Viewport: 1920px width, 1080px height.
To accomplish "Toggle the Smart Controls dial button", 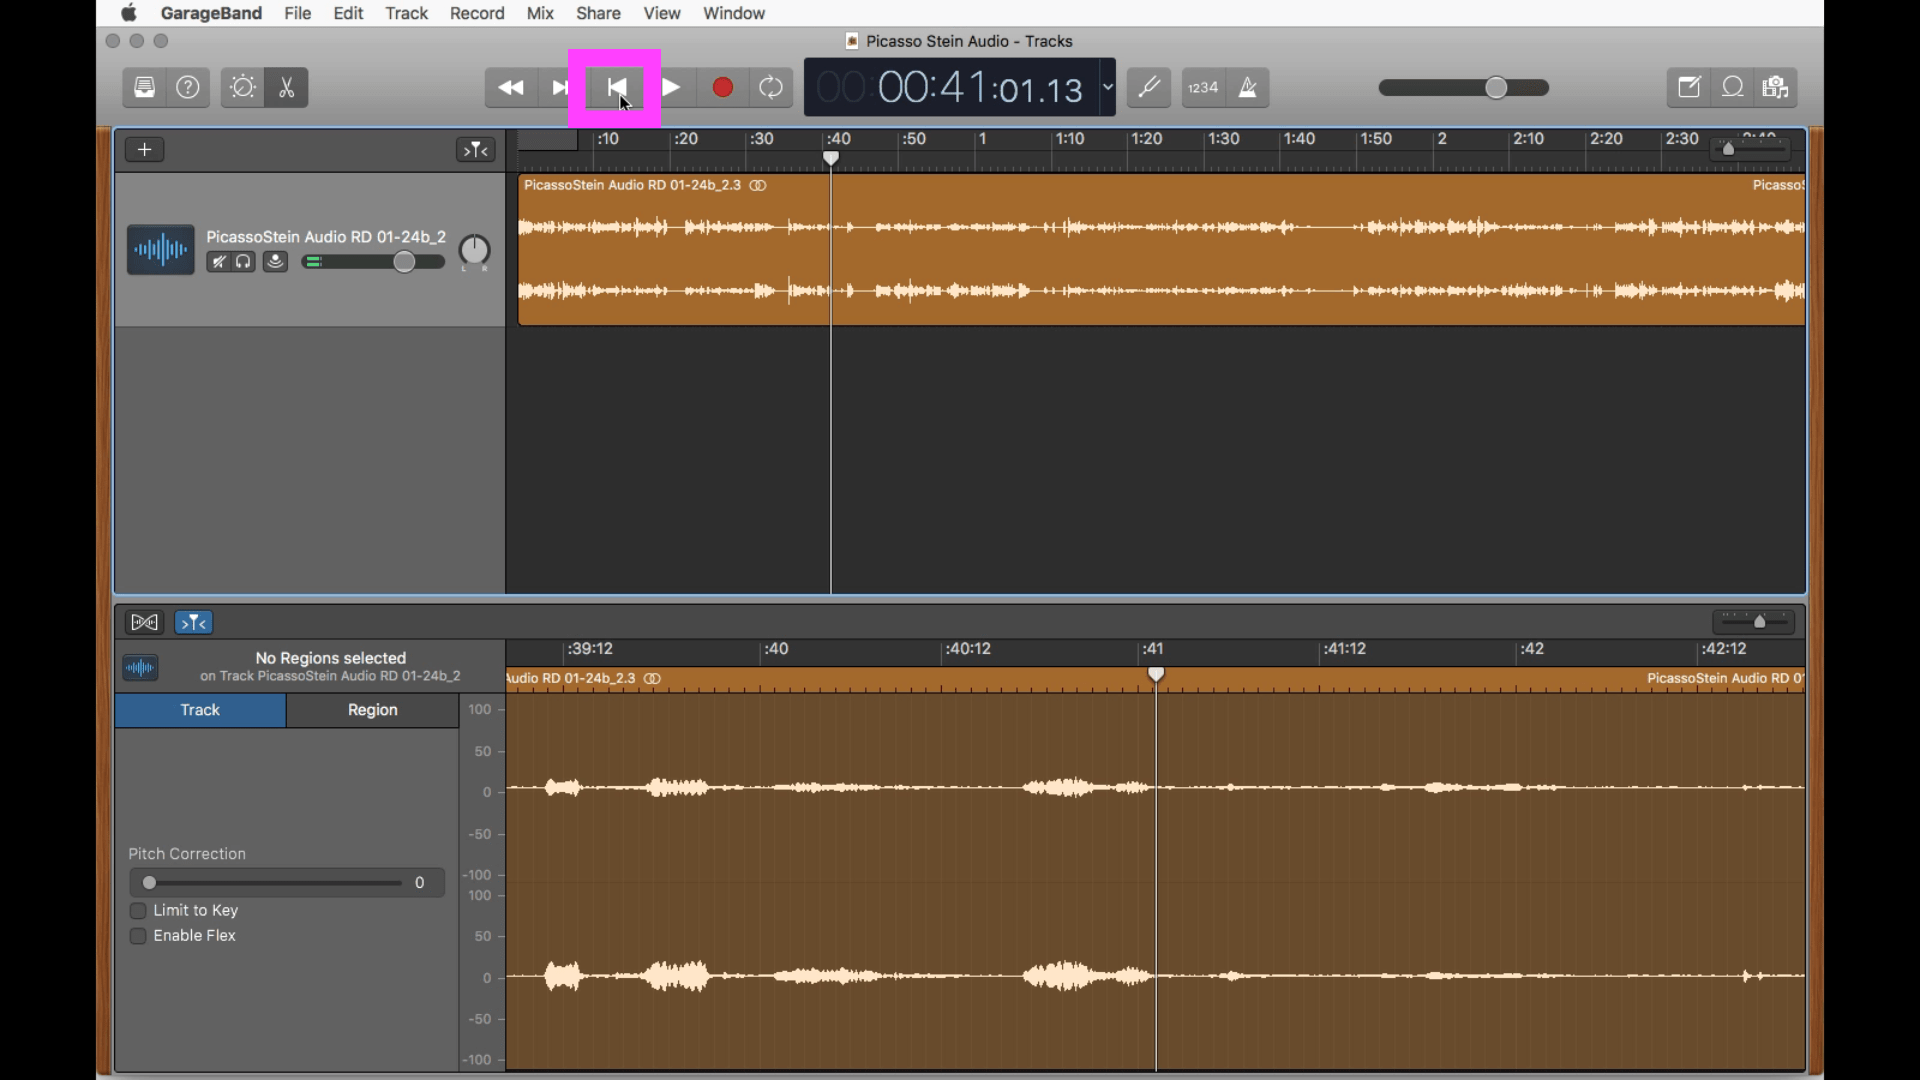I will click(243, 88).
